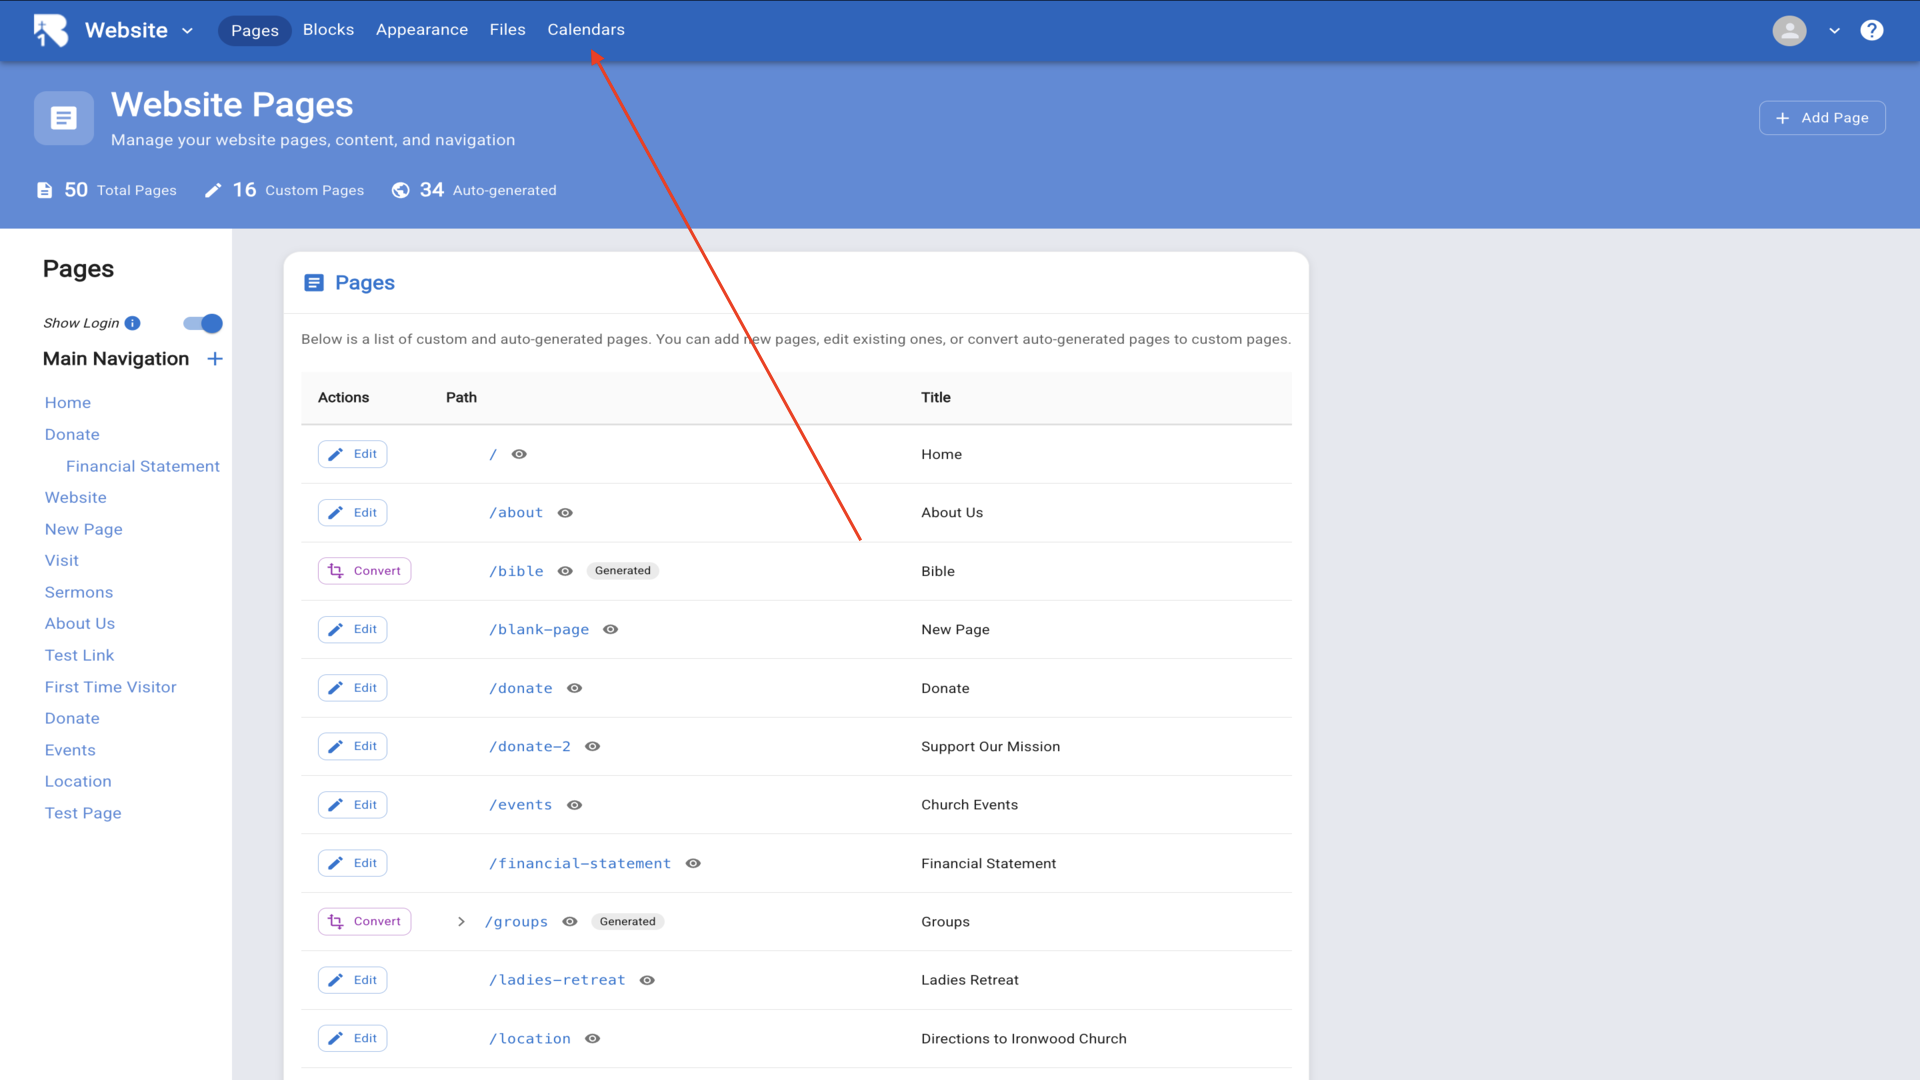The width and height of the screenshot is (1920, 1080).
Task: Expand the account menu chevron
Action: click(x=1834, y=30)
